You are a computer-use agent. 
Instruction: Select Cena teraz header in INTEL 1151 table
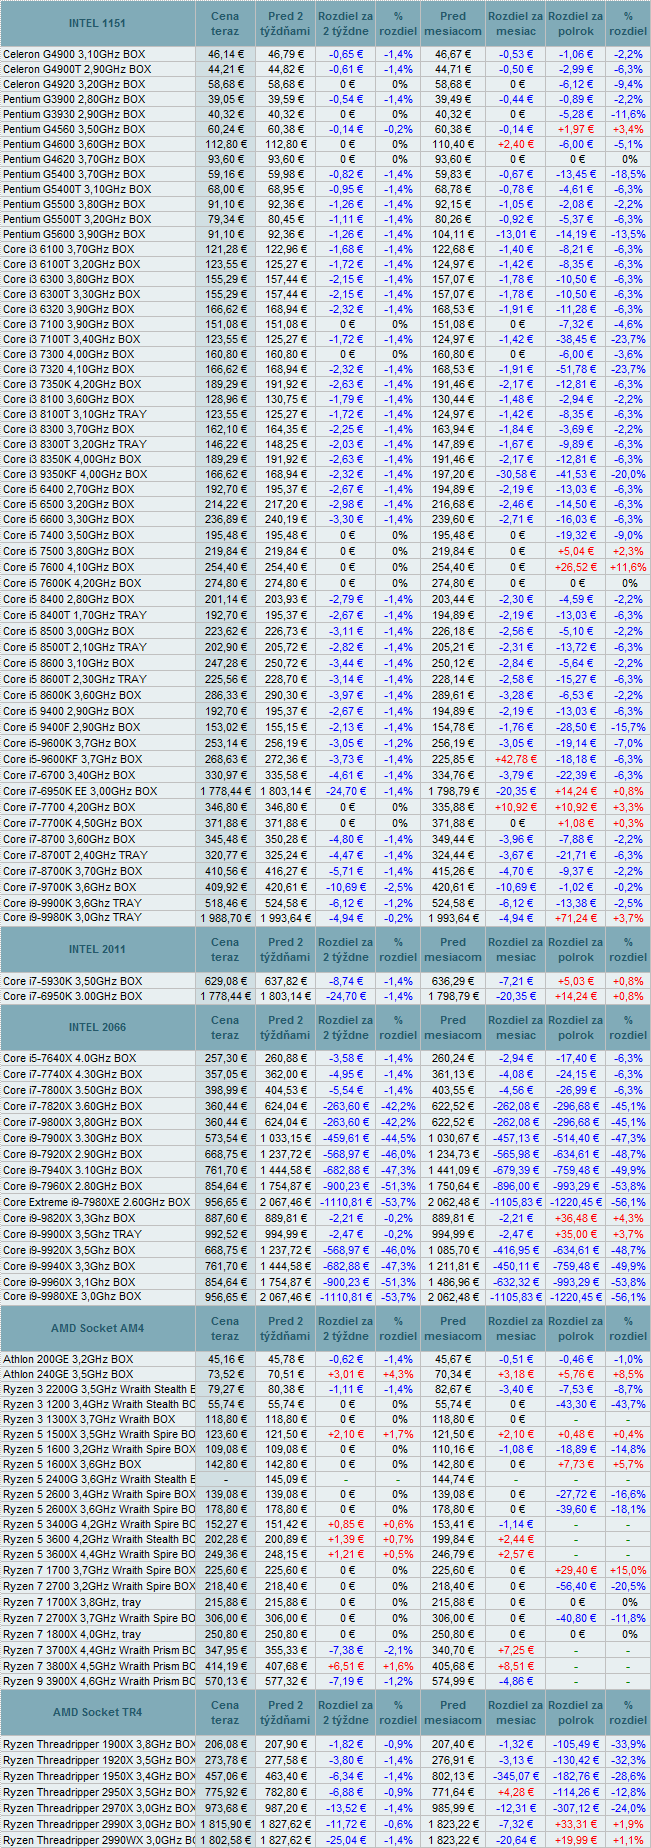tap(225, 23)
